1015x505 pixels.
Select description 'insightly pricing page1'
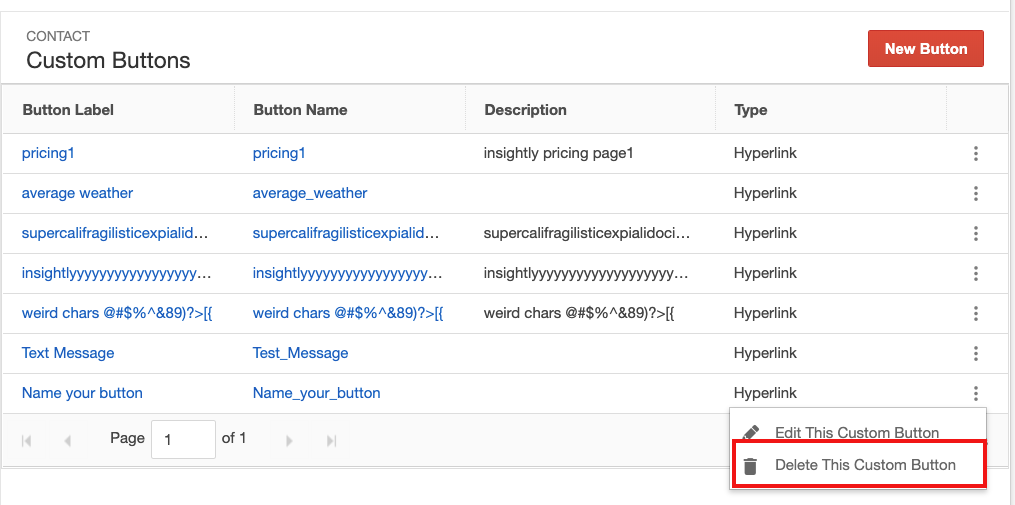559,153
